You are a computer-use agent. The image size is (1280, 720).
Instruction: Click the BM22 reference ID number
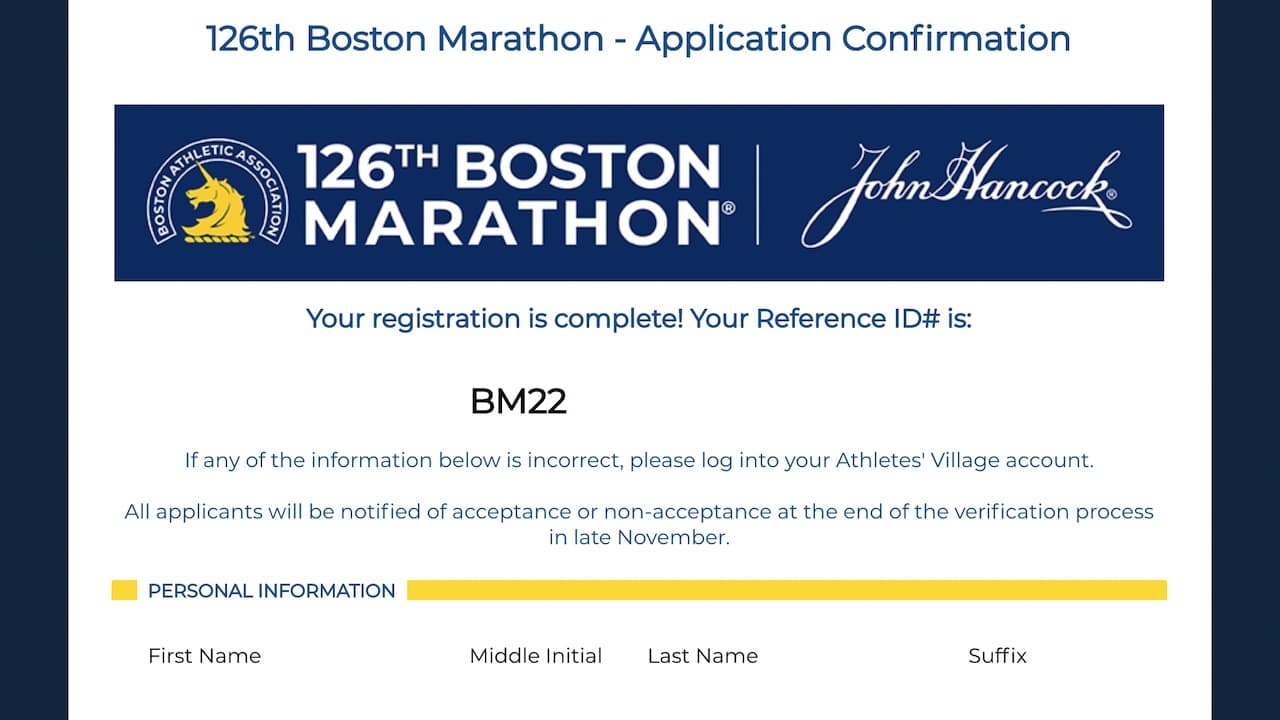coord(518,402)
